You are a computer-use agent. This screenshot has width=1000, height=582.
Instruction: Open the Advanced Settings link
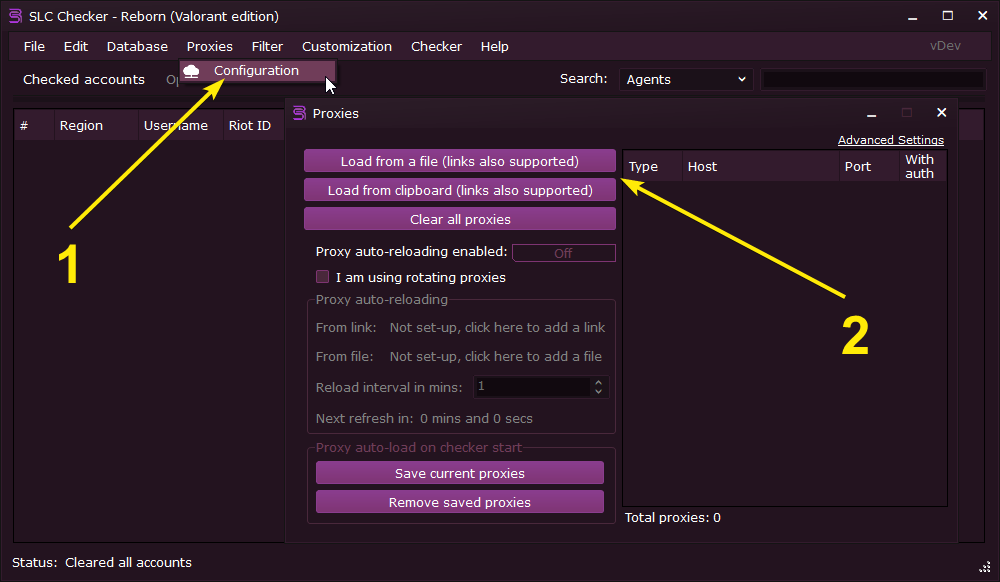[x=890, y=140]
